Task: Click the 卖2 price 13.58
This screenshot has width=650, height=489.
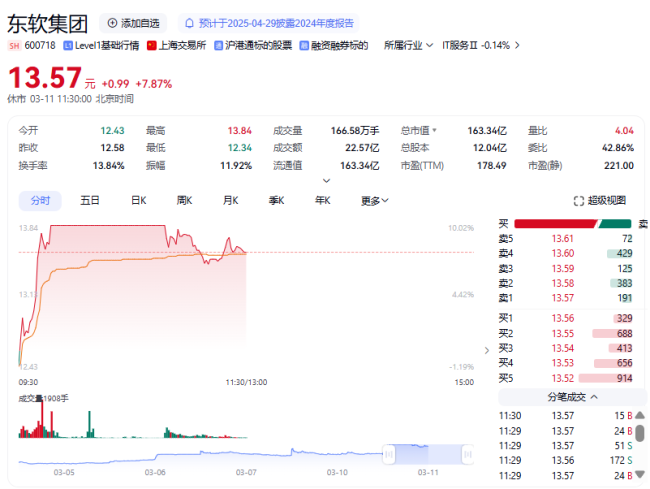Action: click(x=563, y=283)
